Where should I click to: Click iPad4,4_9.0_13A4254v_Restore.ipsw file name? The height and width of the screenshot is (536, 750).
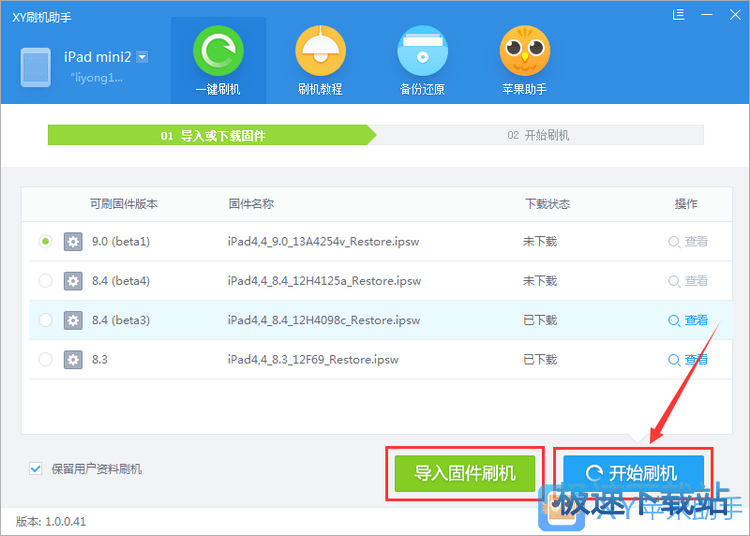[323, 241]
